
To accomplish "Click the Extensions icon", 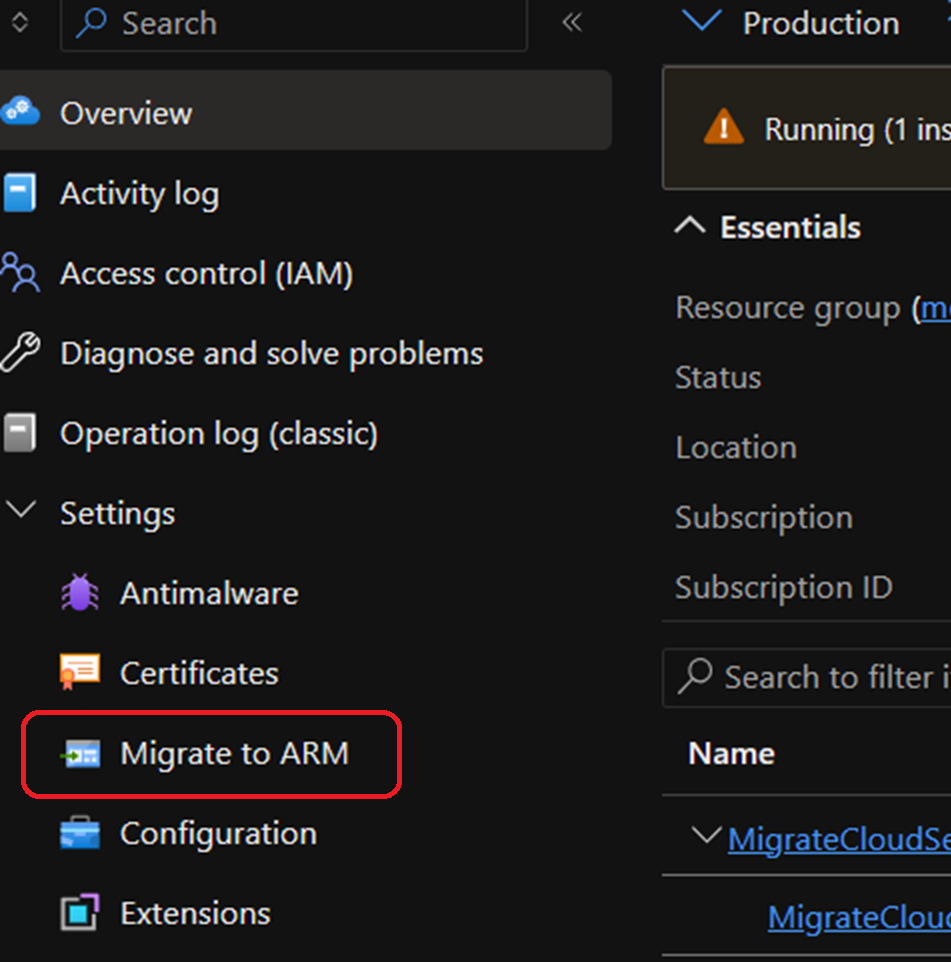I will 80,913.
